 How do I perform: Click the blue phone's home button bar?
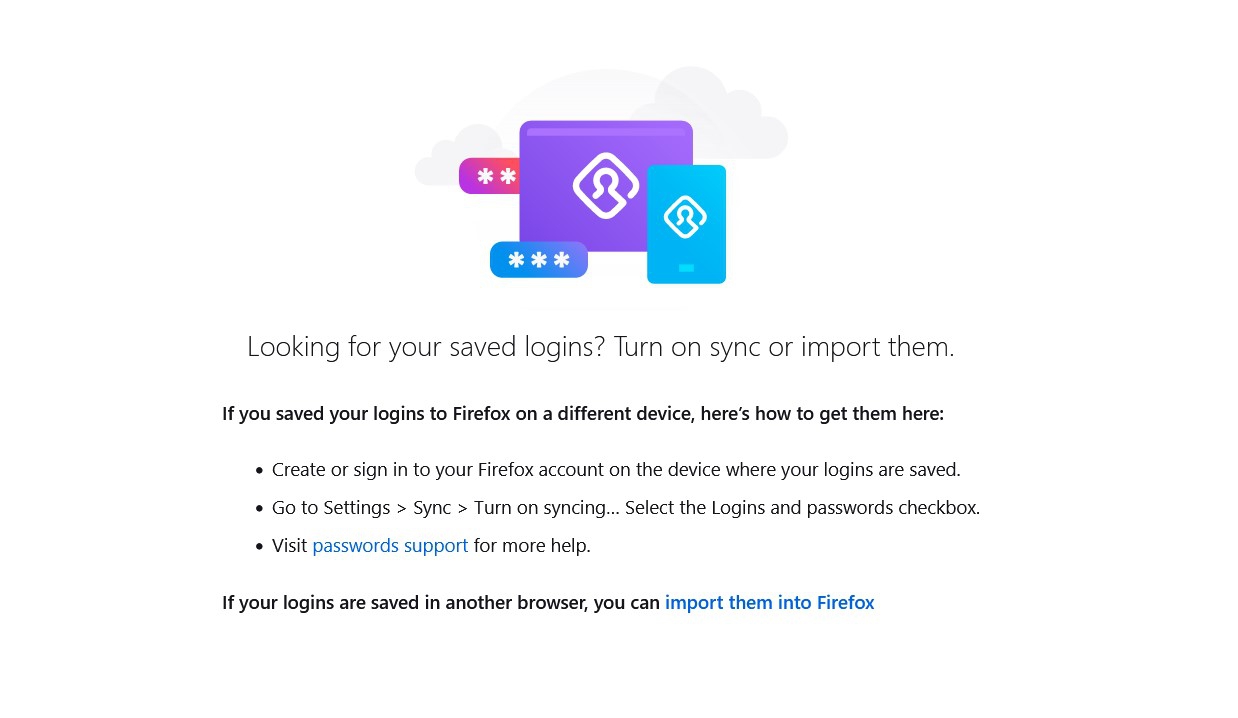coord(686,268)
